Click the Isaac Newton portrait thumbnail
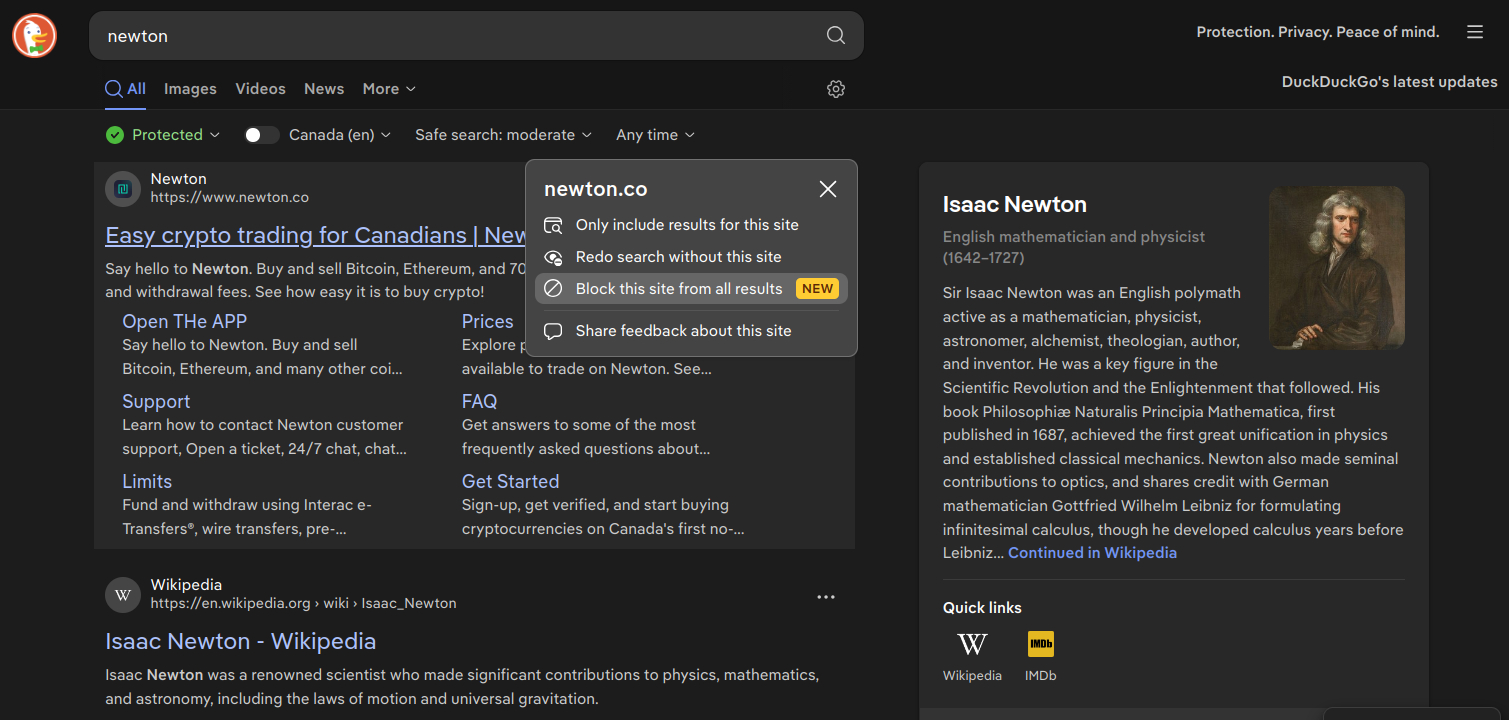 click(x=1336, y=267)
